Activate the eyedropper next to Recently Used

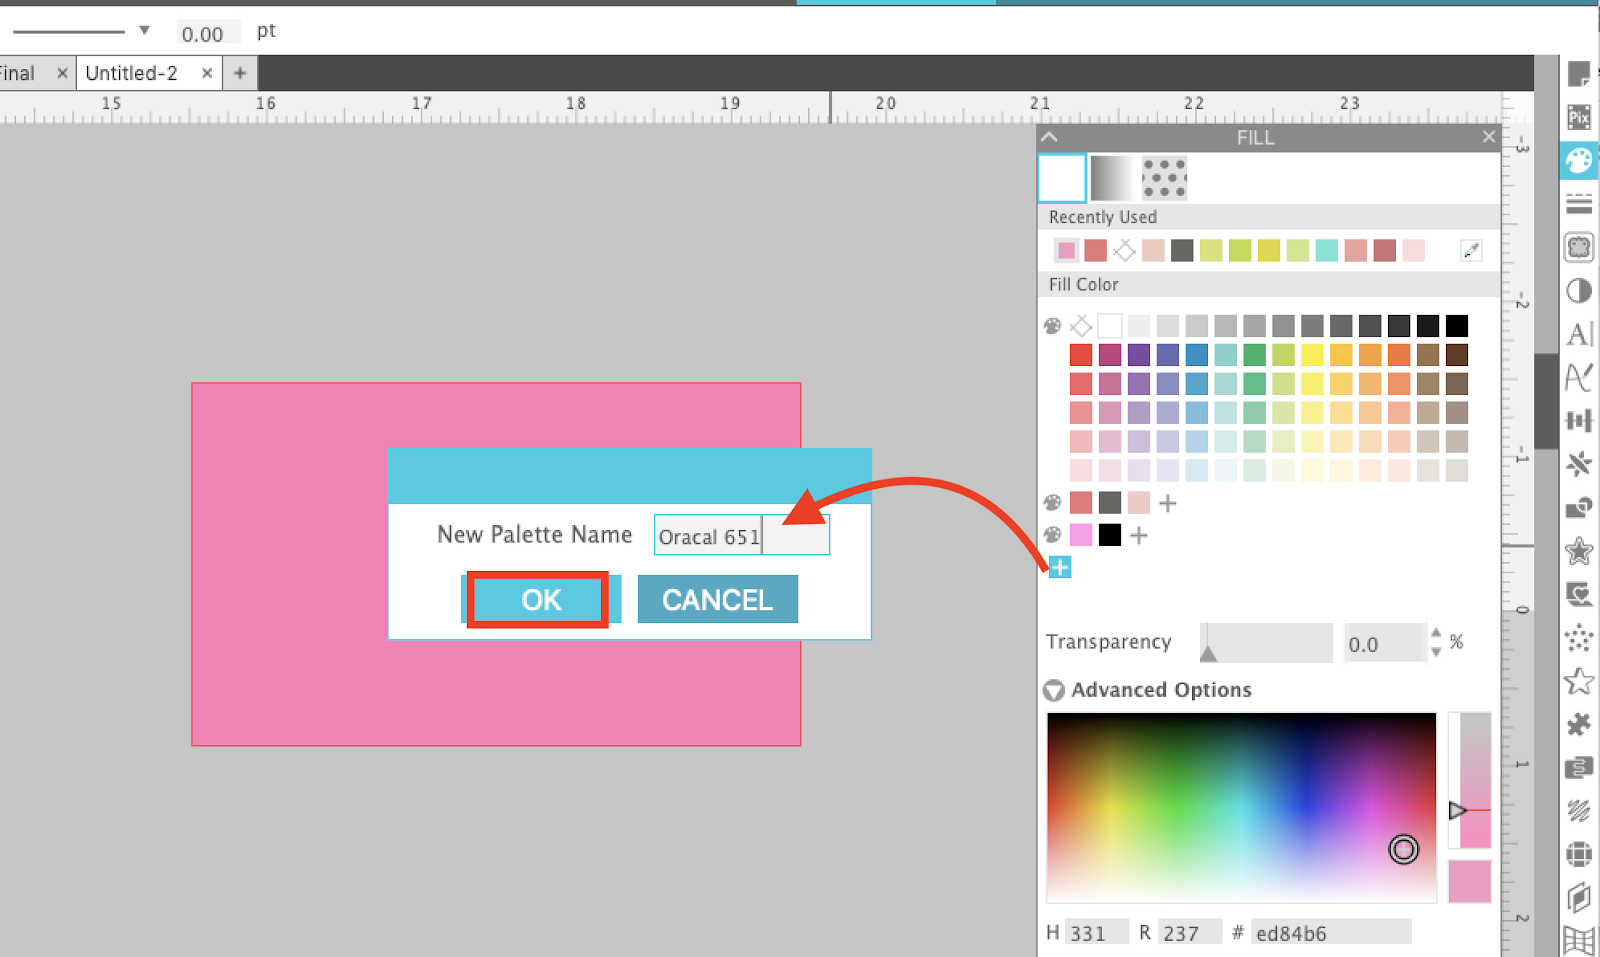tap(1470, 250)
